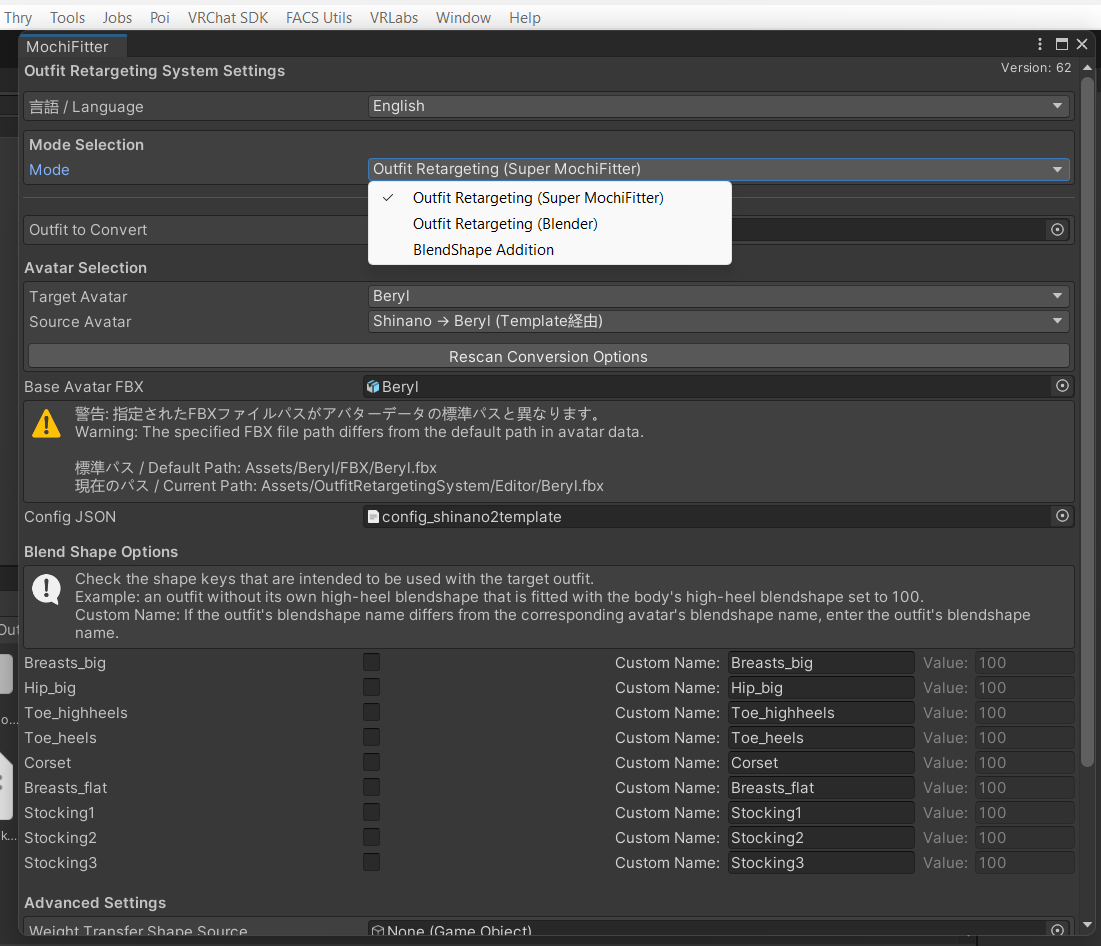Enable the Hip_big blend shape checkbox
This screenshot has width=1101, height=946.
coord(371,687)
